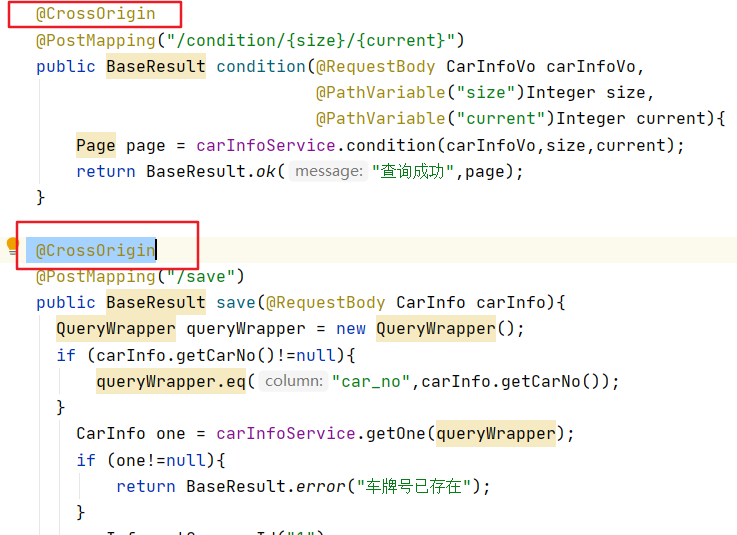
Task: Click the ok method call on BaseResult
Action: (266, 172)
